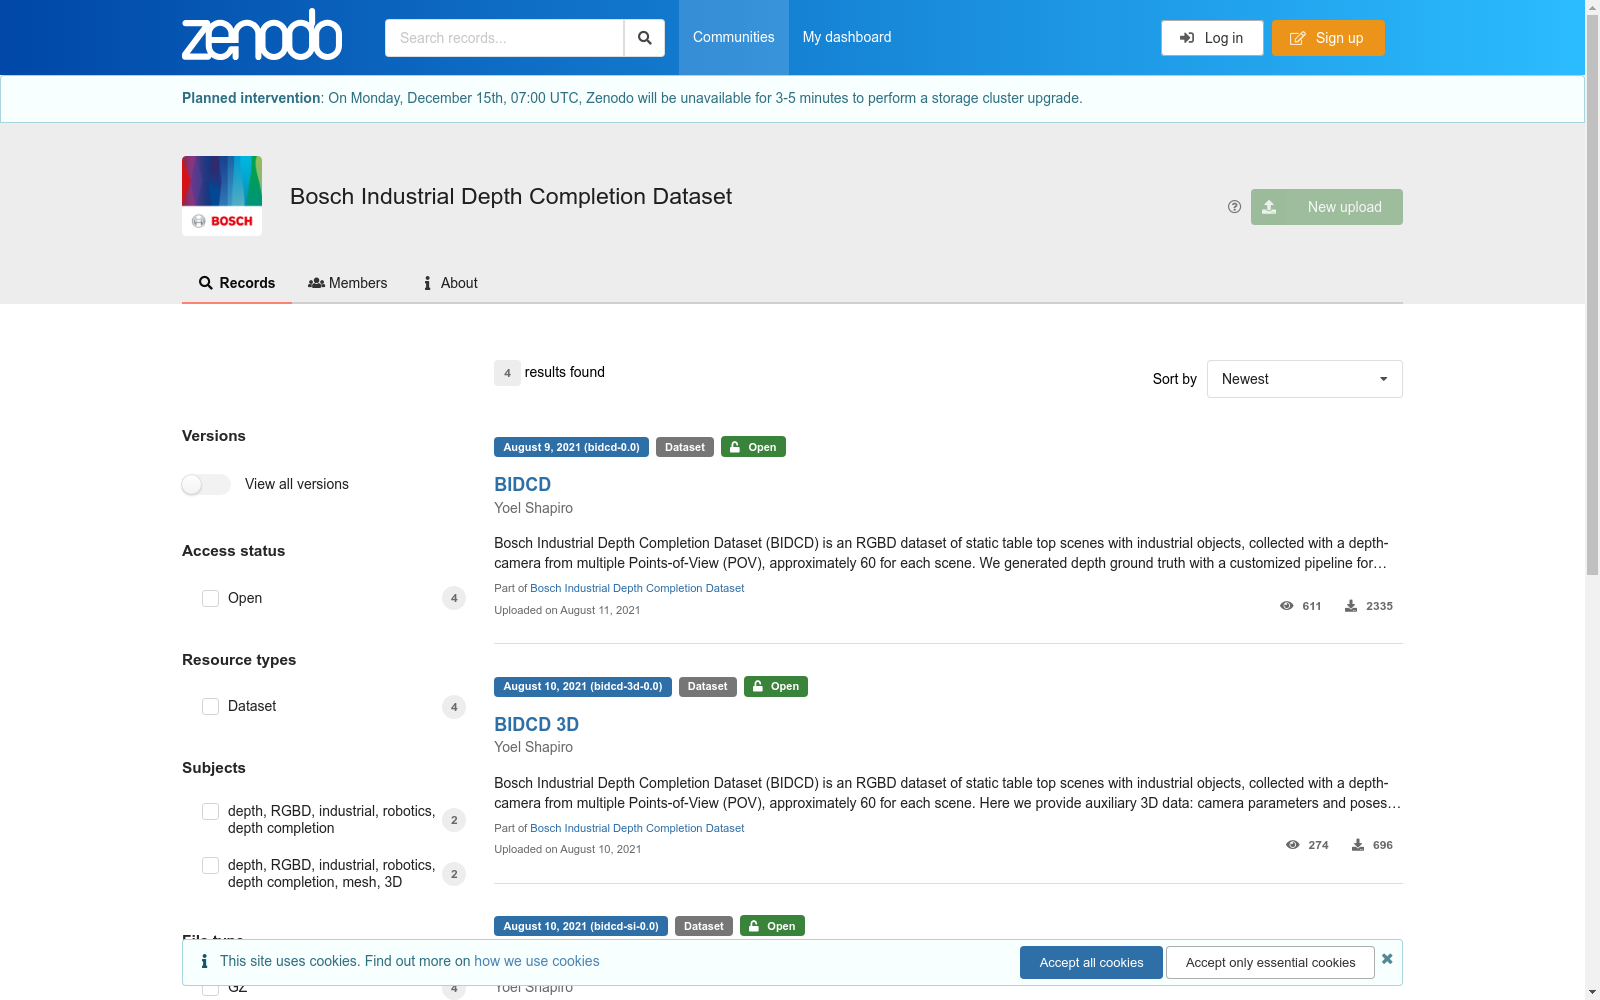
Task: Click the search magnifier button
Action: coord(645,38)
